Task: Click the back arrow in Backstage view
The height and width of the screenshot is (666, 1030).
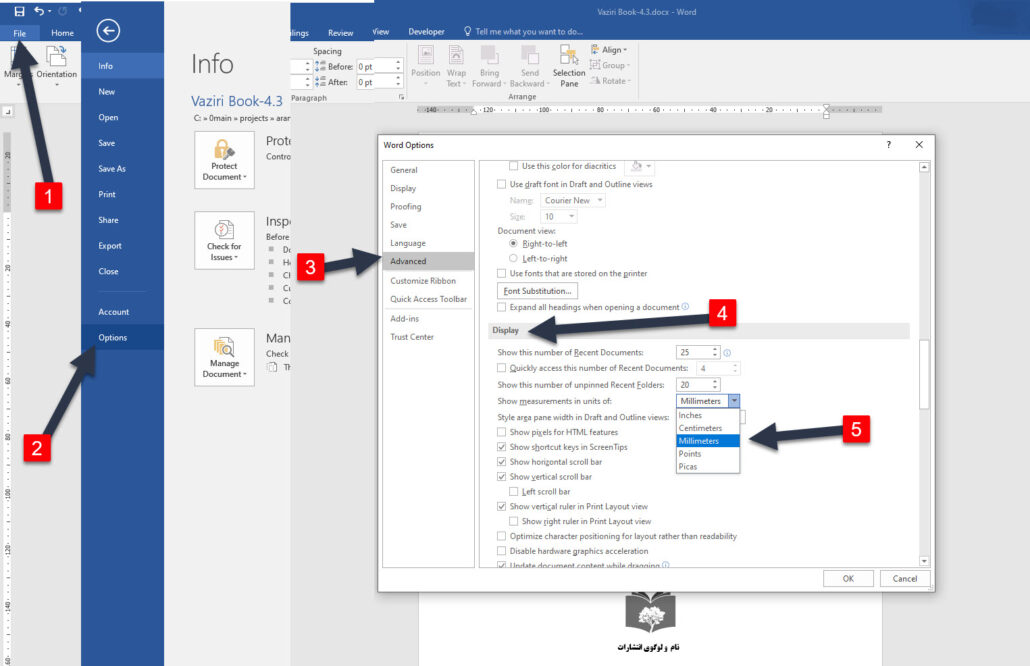Action: [108, 31]
